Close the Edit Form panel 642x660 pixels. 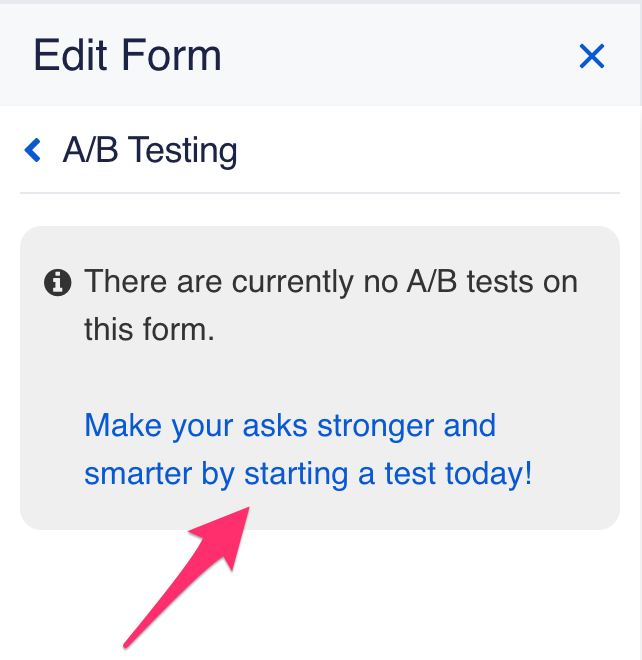coord(592,57)
